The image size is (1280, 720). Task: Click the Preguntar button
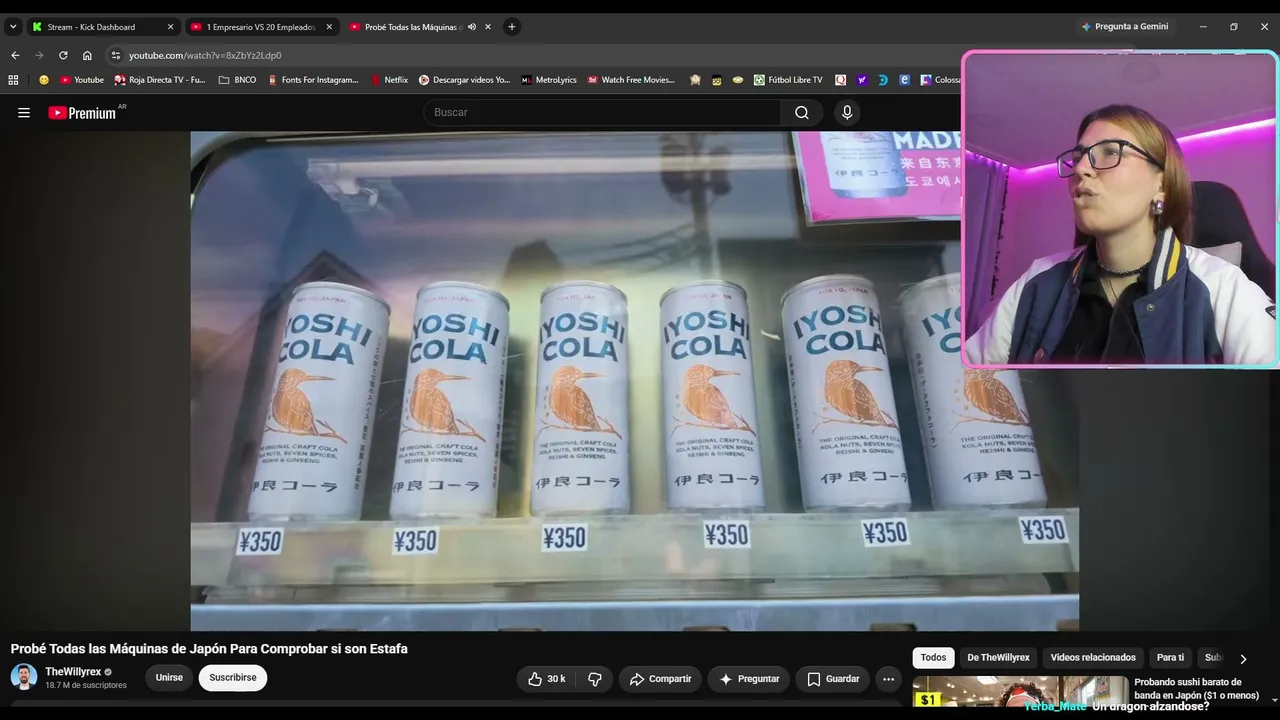tap(749, 679)
